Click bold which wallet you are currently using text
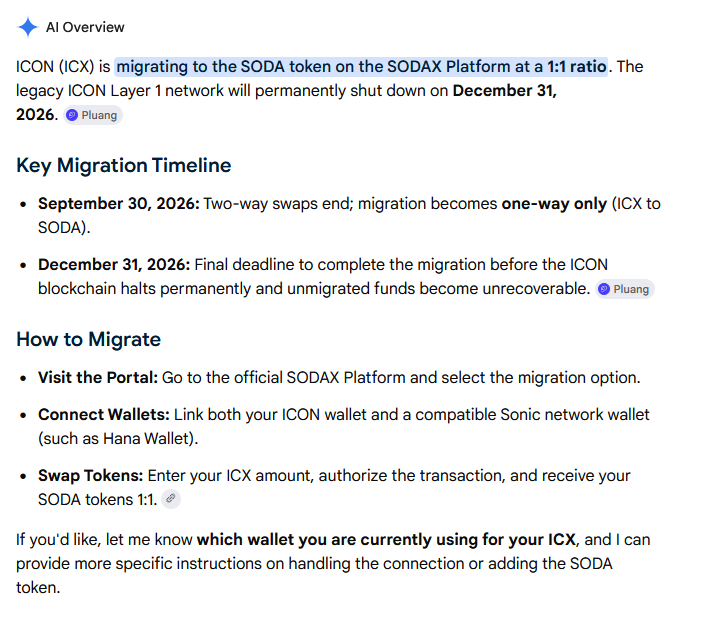The image size is (725, 624). click(386, 539)
